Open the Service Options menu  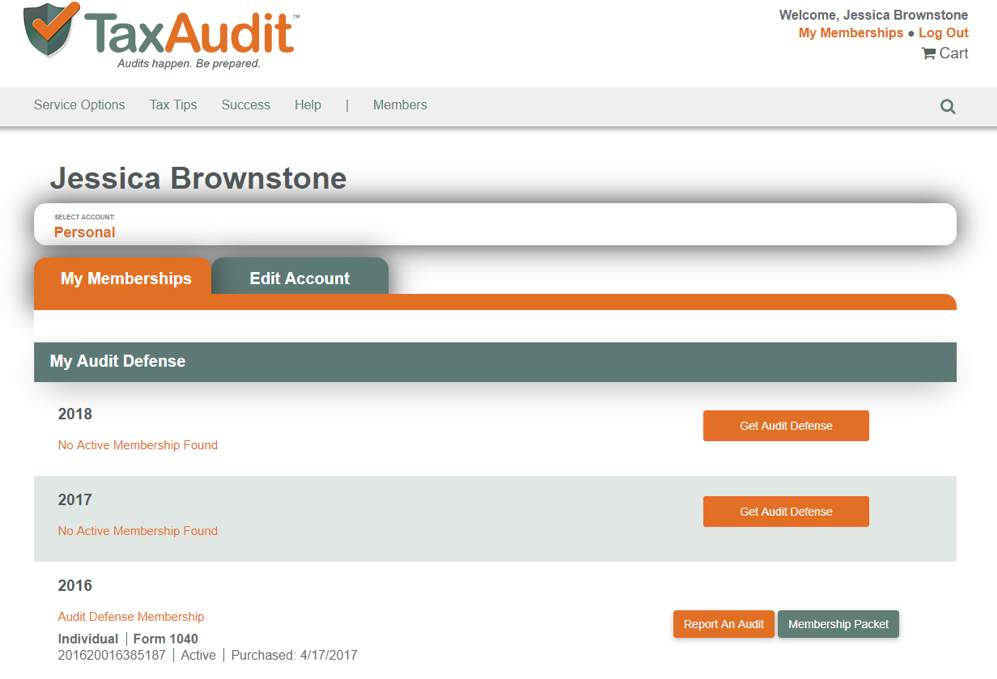[x=79, y=105]
